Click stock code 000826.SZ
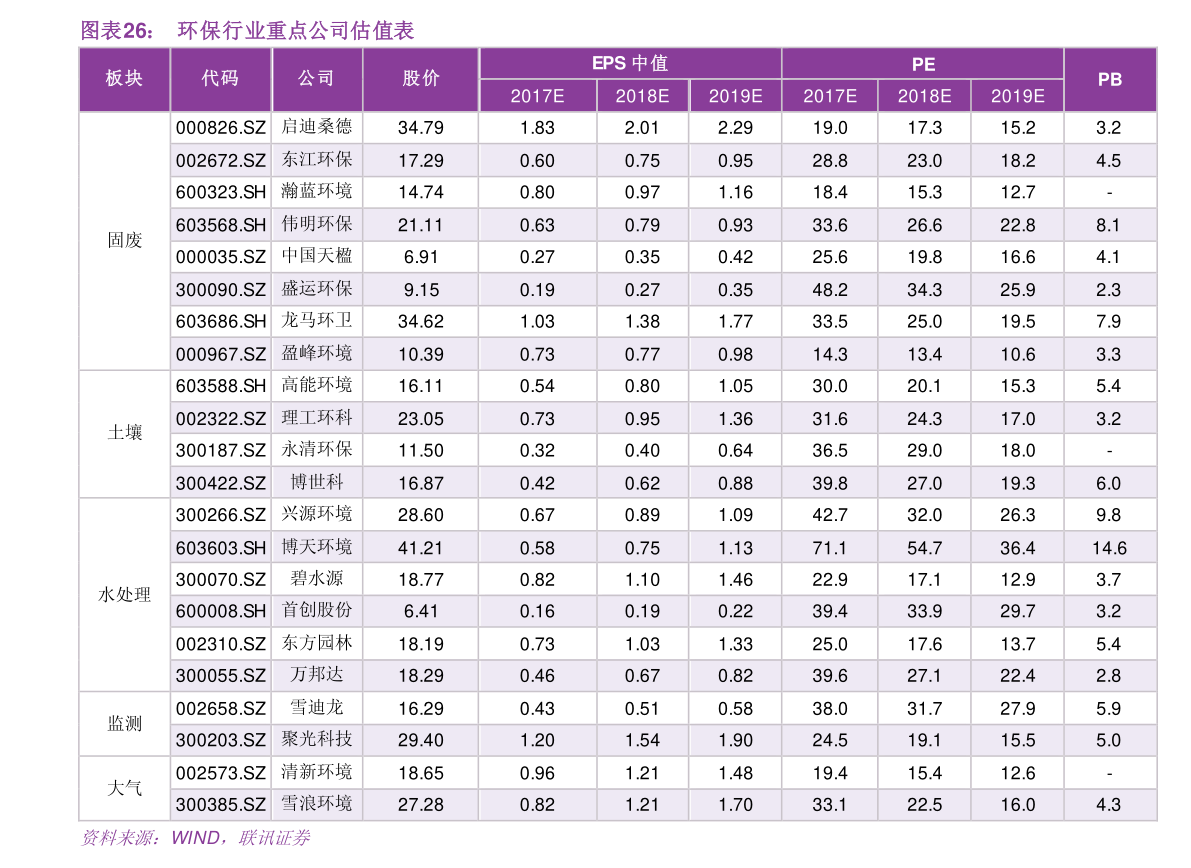This screenshot has width=1191, height=868. [x=221, y=128]
